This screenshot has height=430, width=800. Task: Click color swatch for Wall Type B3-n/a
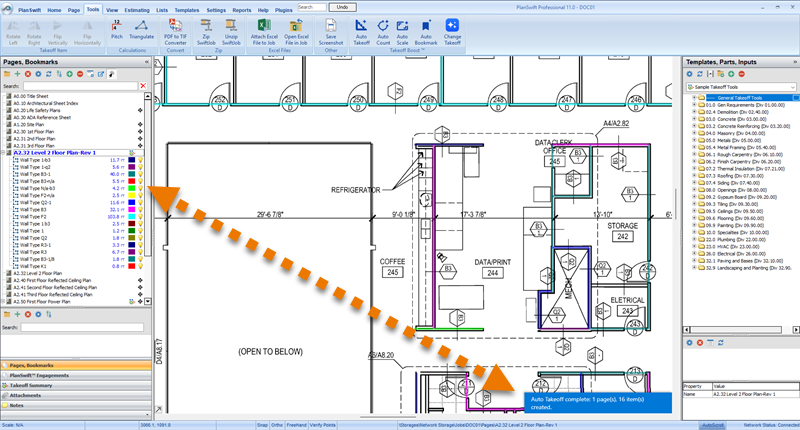132,181
